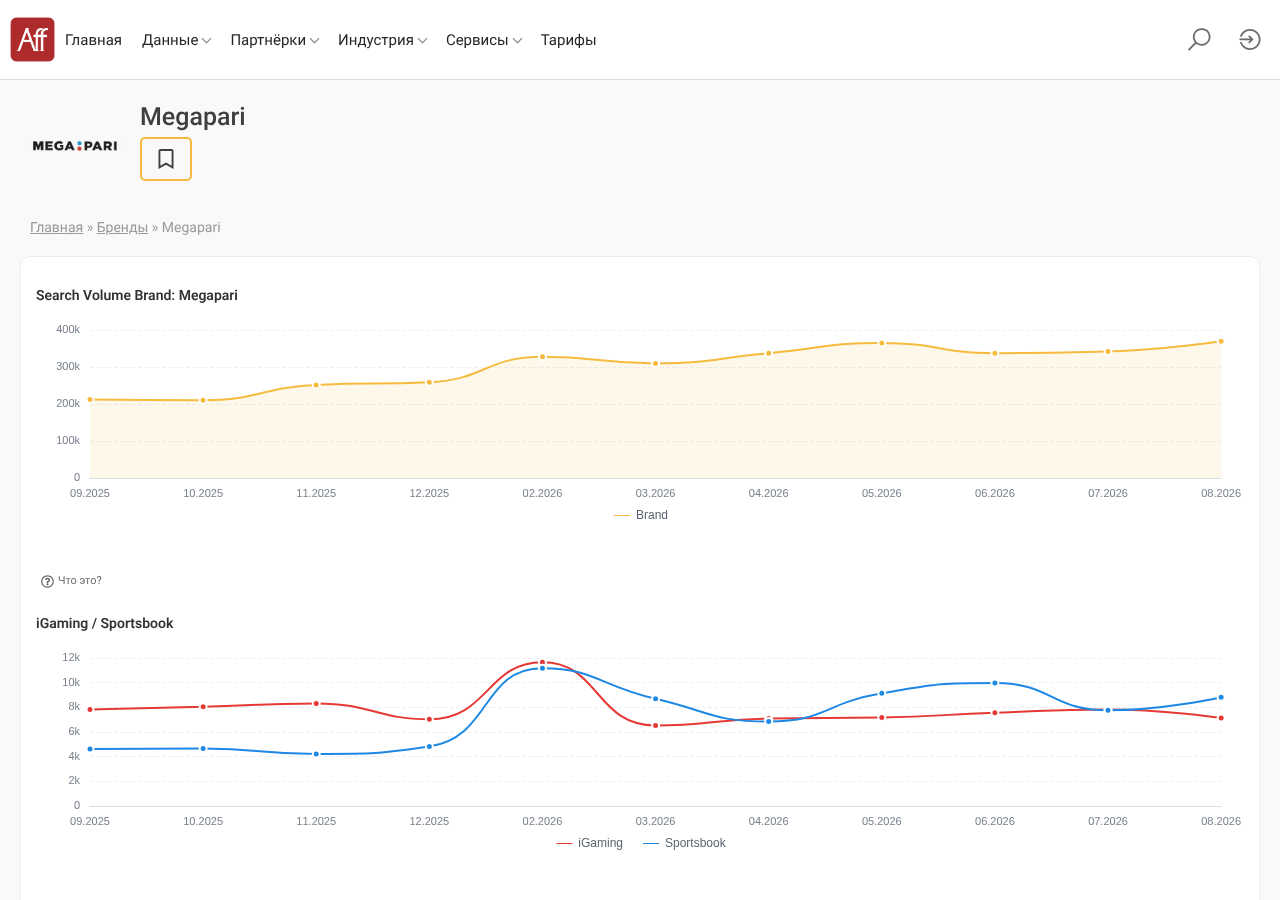This screenshot has width=1280, height=900.
Task: Follow the Бренды breadcrumb link
Action: coord(122,227)
